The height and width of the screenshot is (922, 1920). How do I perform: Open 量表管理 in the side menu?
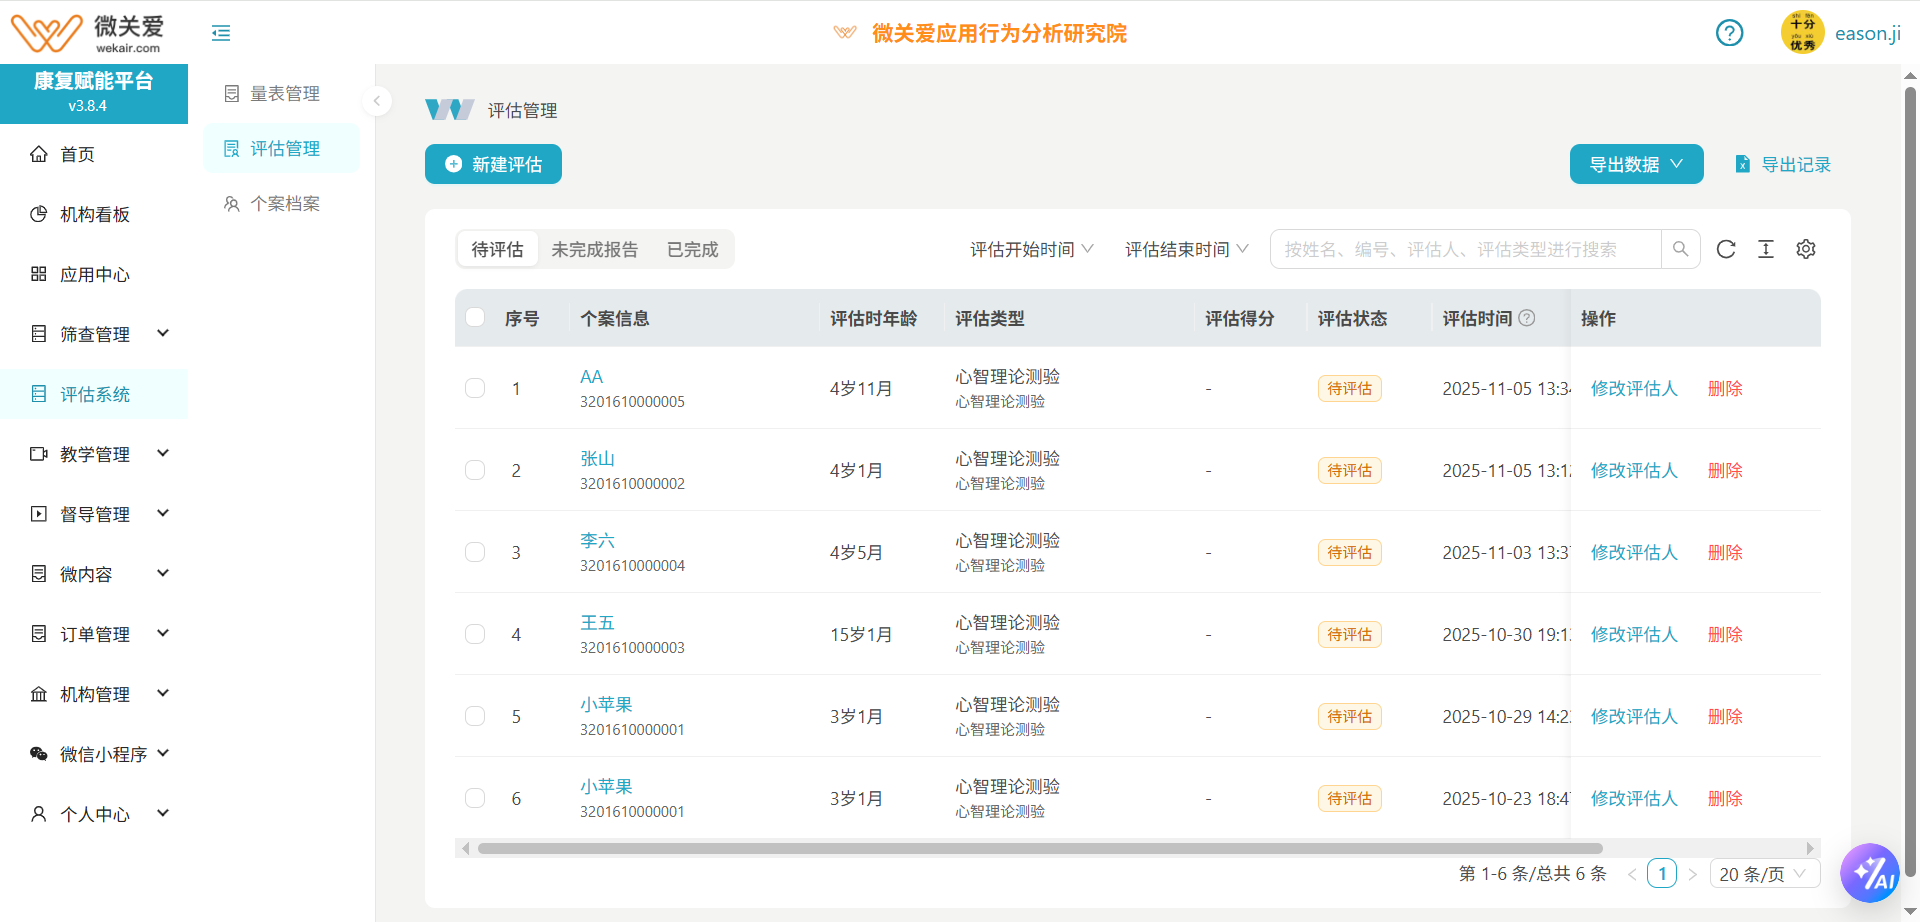(x=285, y=93)
